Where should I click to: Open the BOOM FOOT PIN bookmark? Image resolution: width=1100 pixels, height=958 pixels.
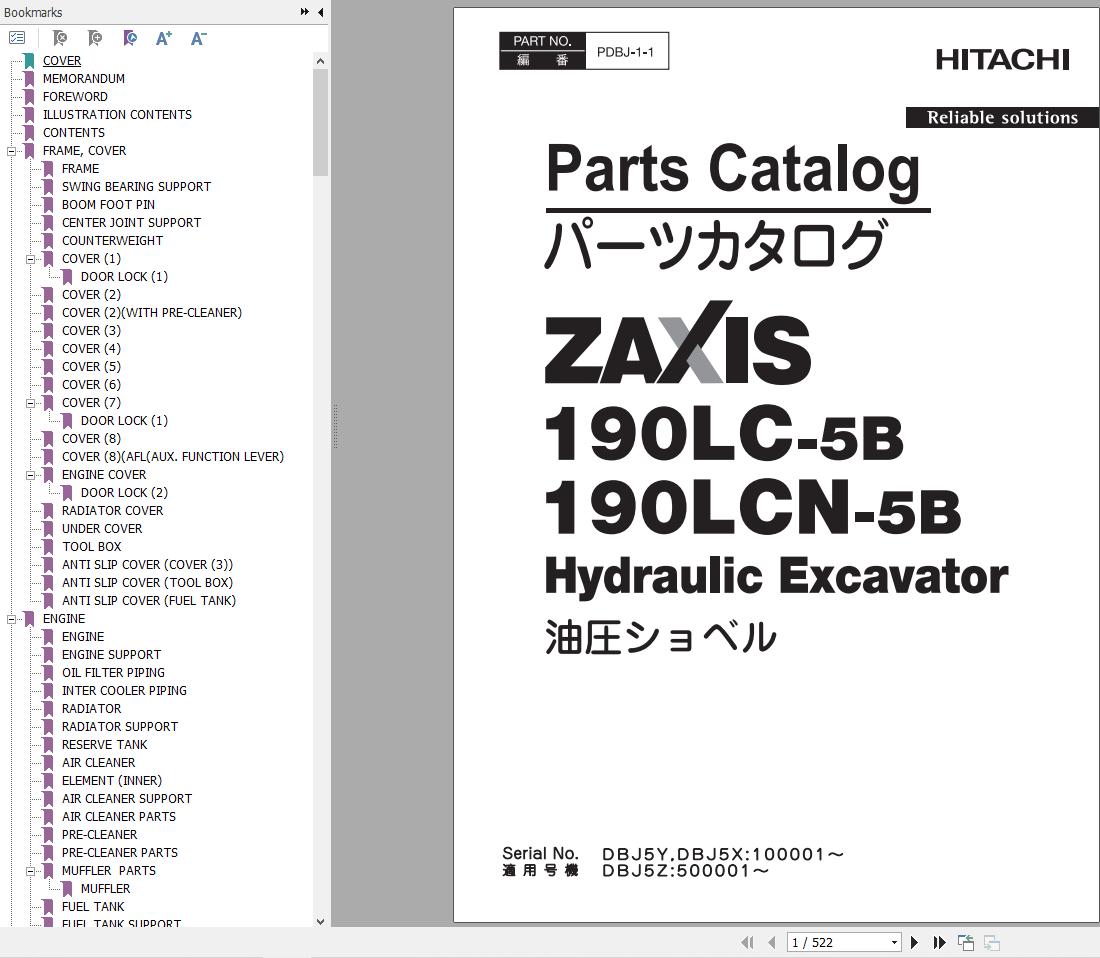point(108,205)
